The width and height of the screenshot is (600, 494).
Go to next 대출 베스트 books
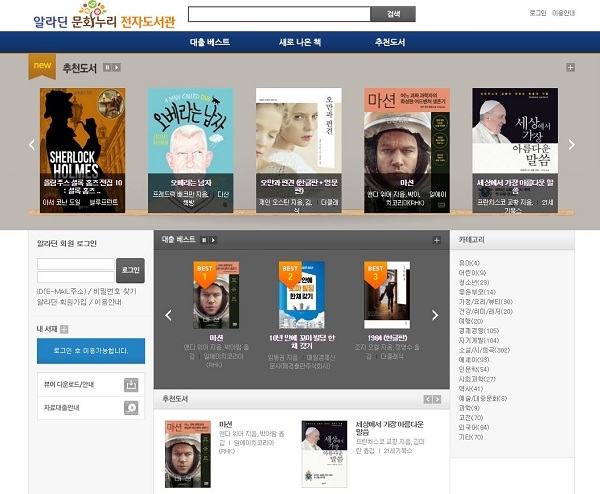[435, 315]
